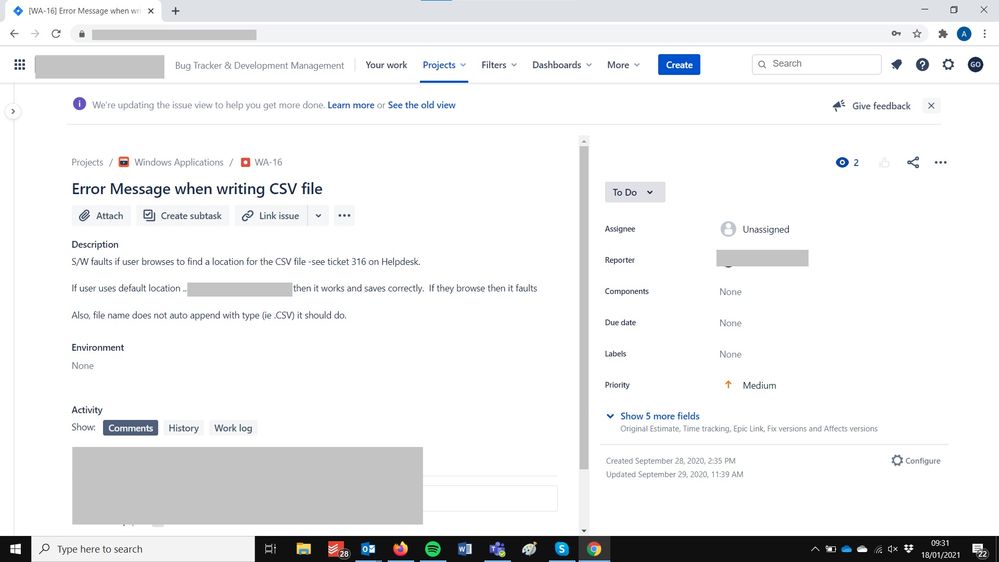Open Jira settings gear
Viewport: 999px width, 562px height.
tap(948, 64)
